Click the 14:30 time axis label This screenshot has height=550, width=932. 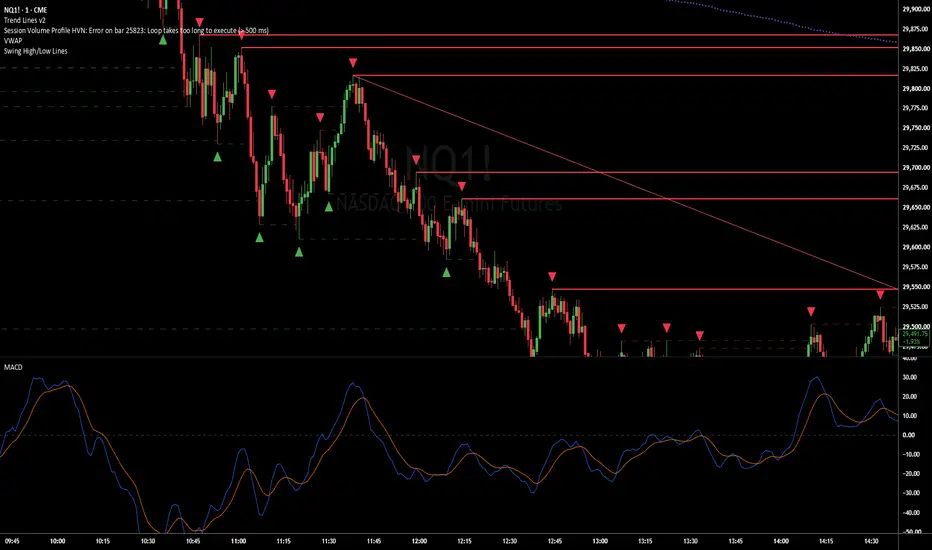point(871,542)
